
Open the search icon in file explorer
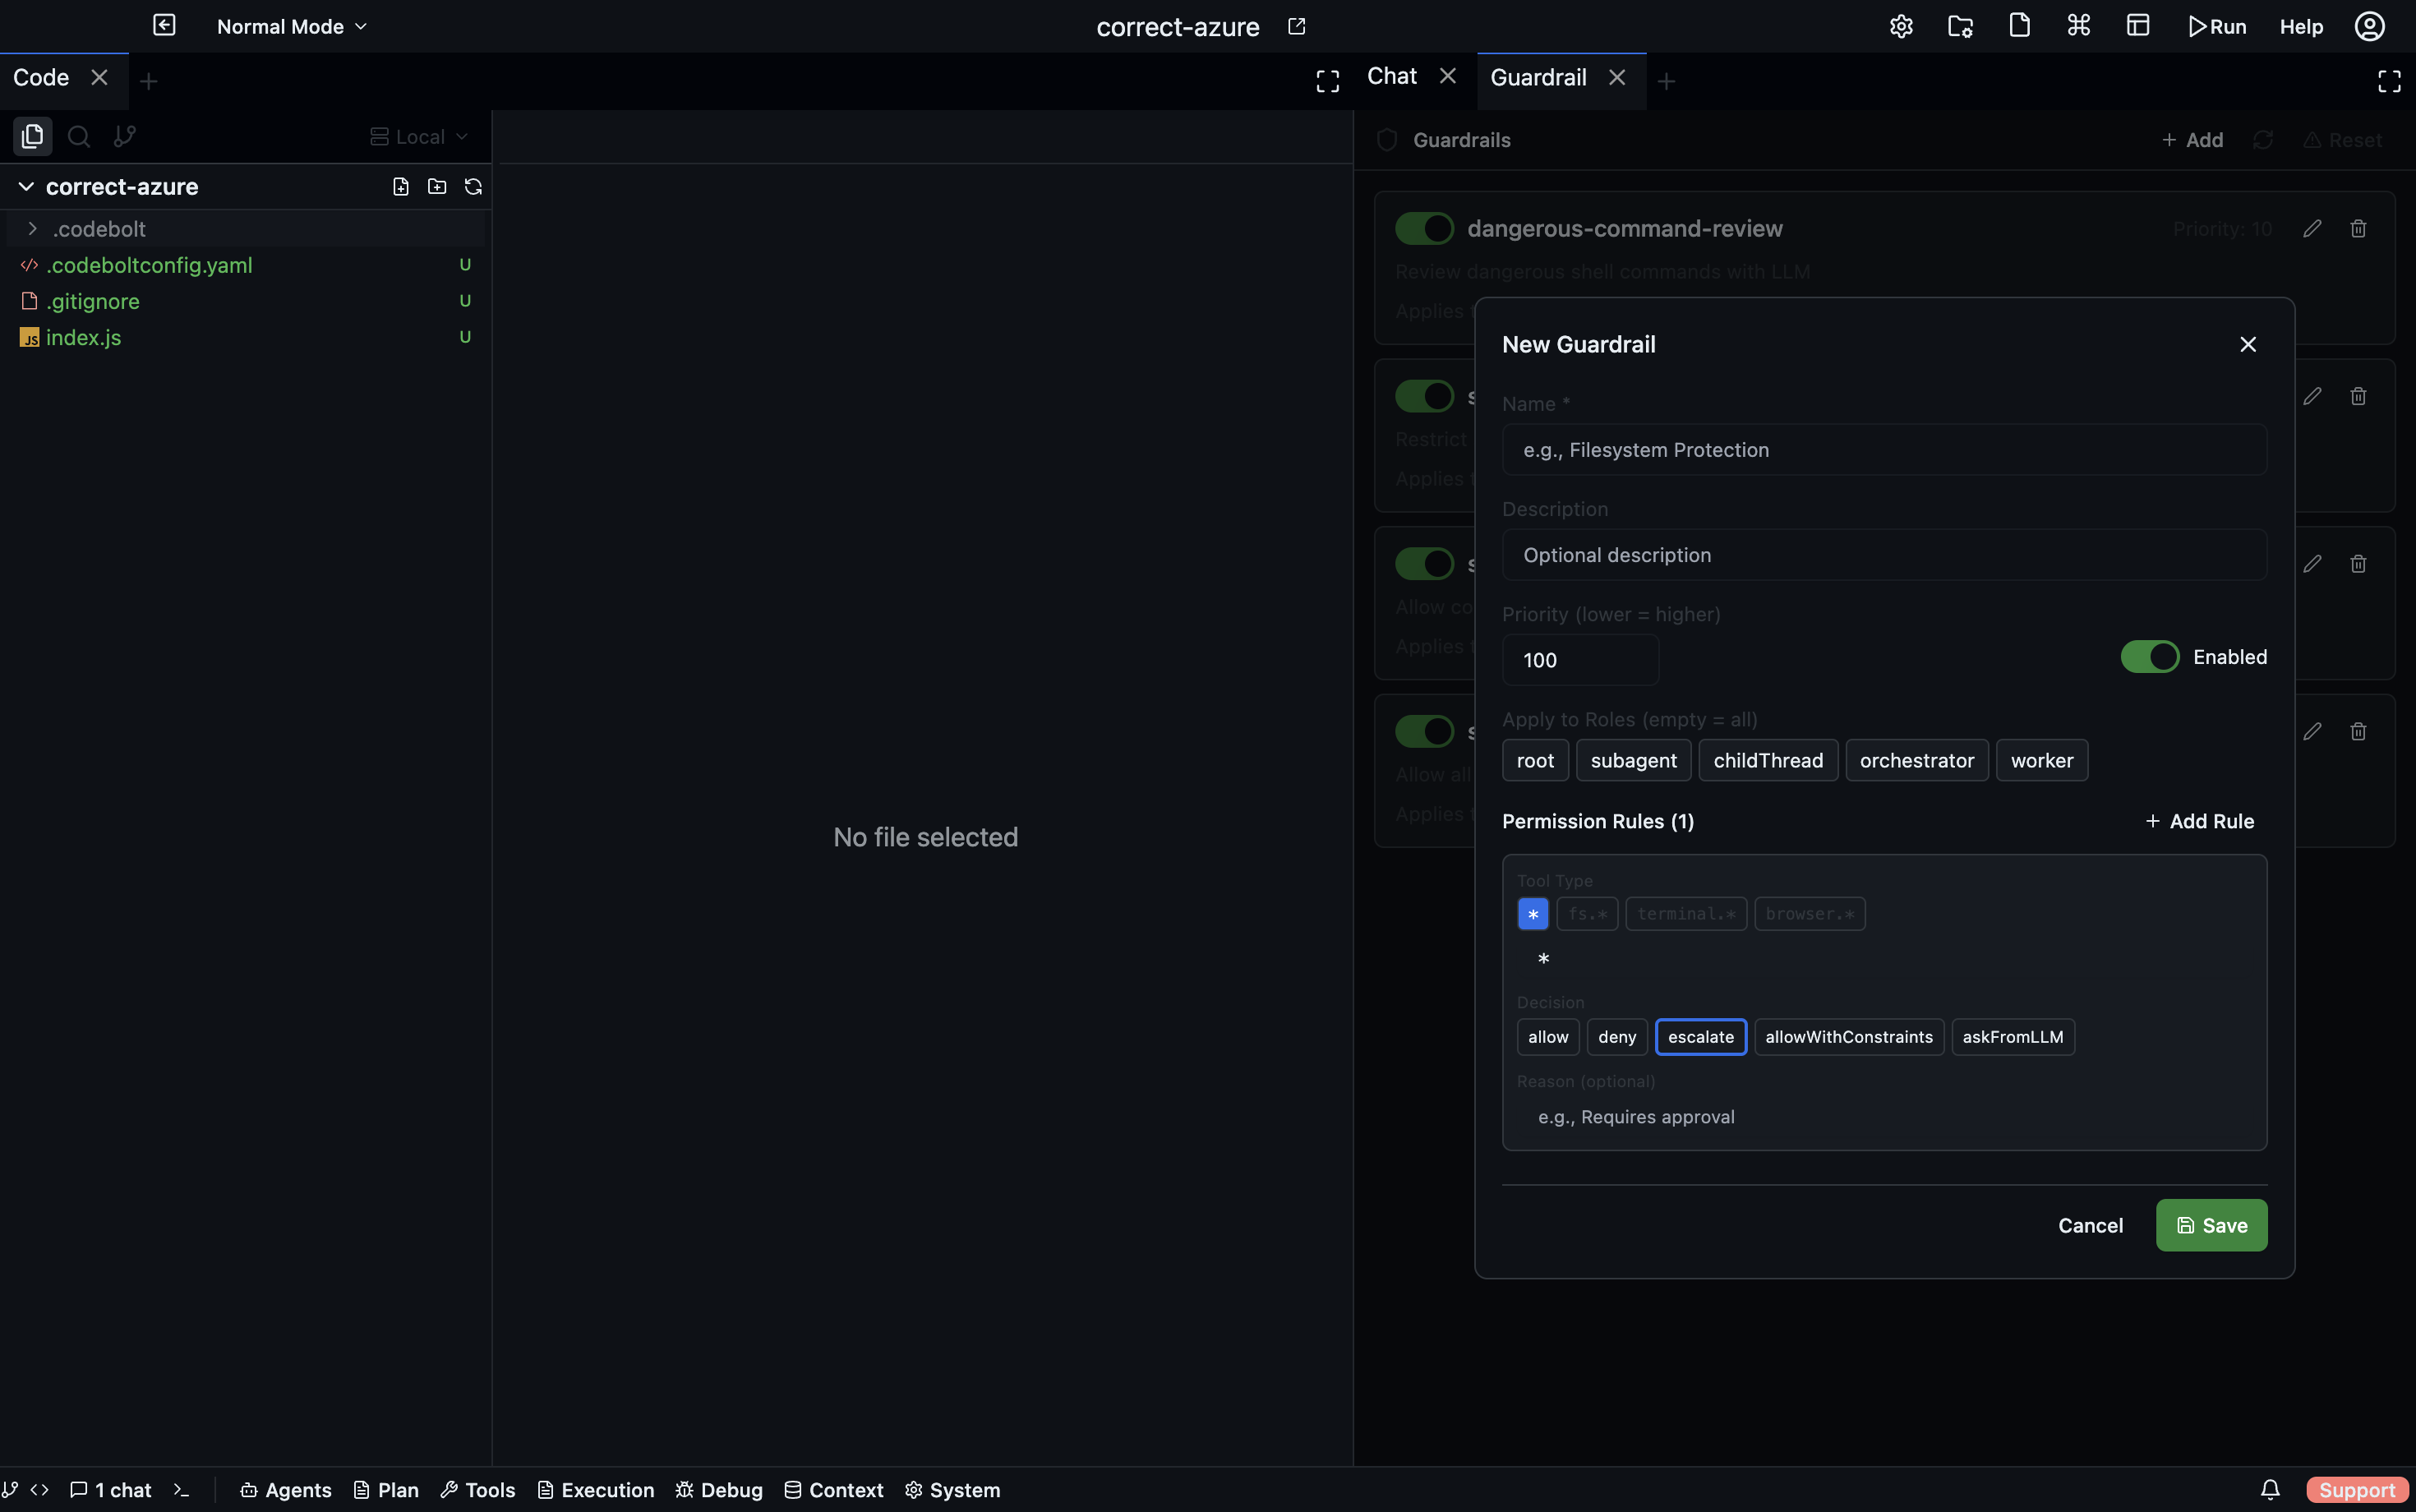point(79,136)
